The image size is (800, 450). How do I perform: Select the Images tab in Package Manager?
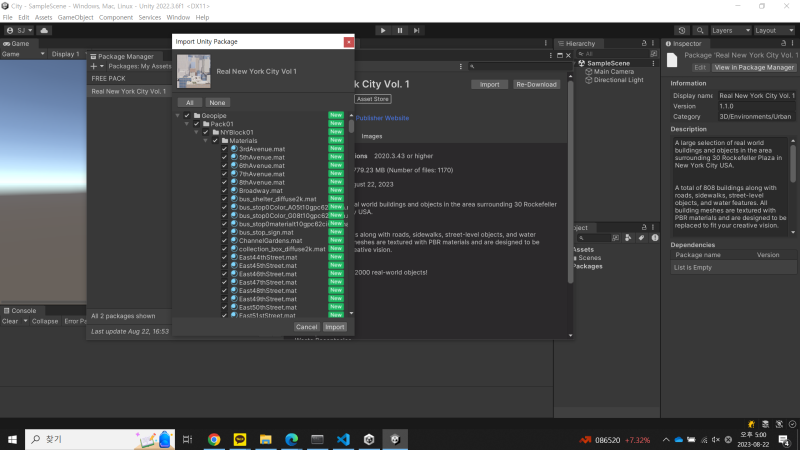click(x=371, y=136)
